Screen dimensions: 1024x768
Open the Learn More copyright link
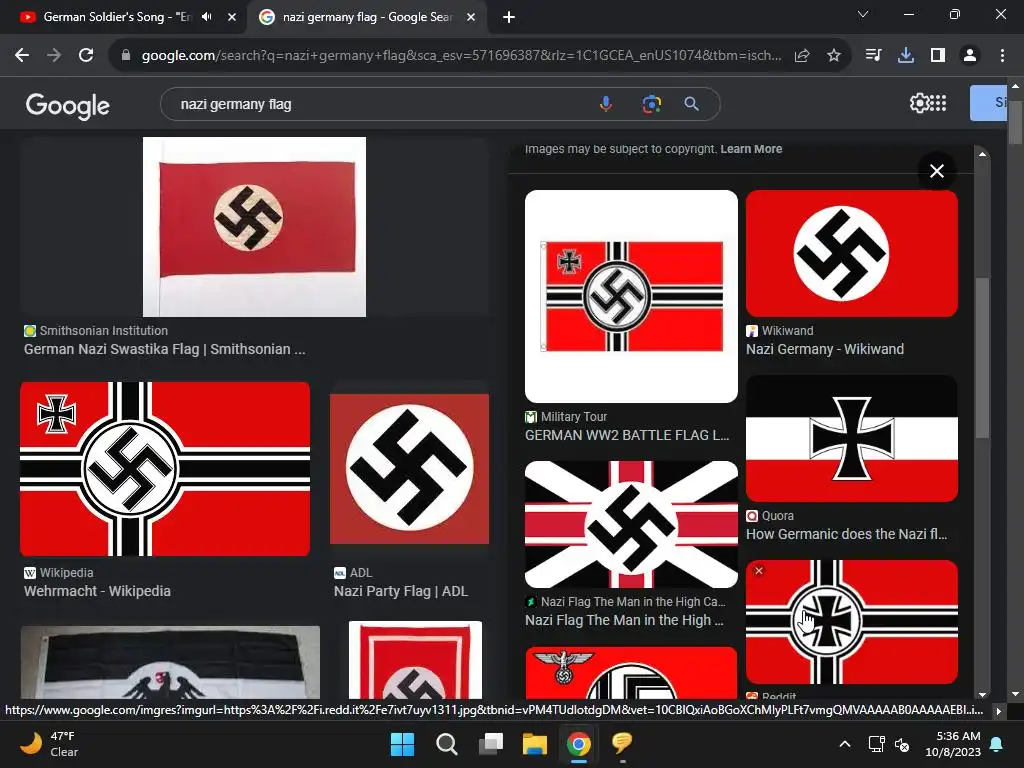point(751,149)
